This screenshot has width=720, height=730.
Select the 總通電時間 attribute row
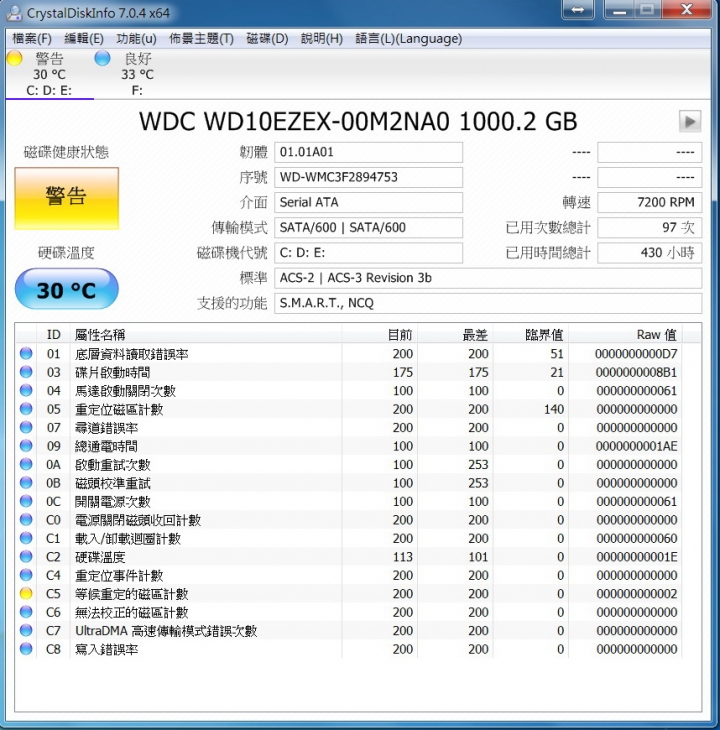click(349, 446)
